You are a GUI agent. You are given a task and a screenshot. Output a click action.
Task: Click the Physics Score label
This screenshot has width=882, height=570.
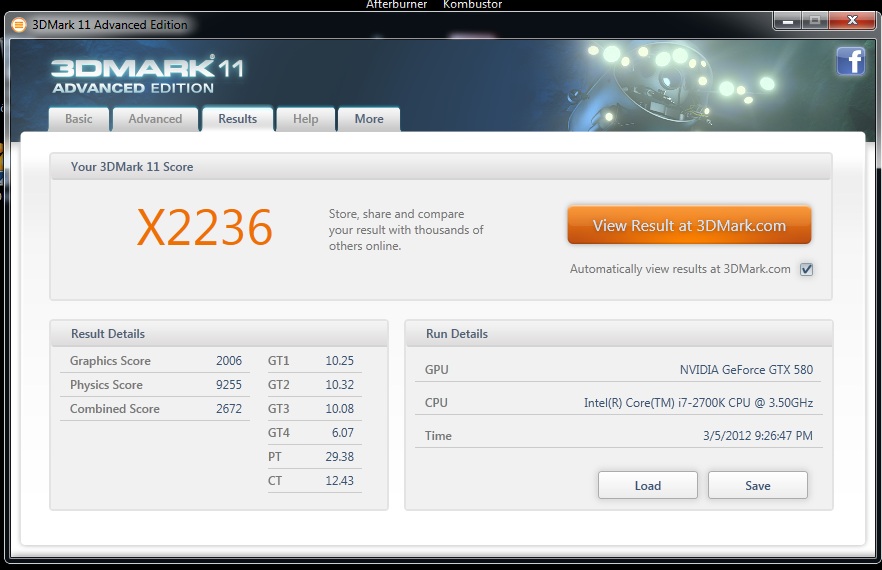106,385
